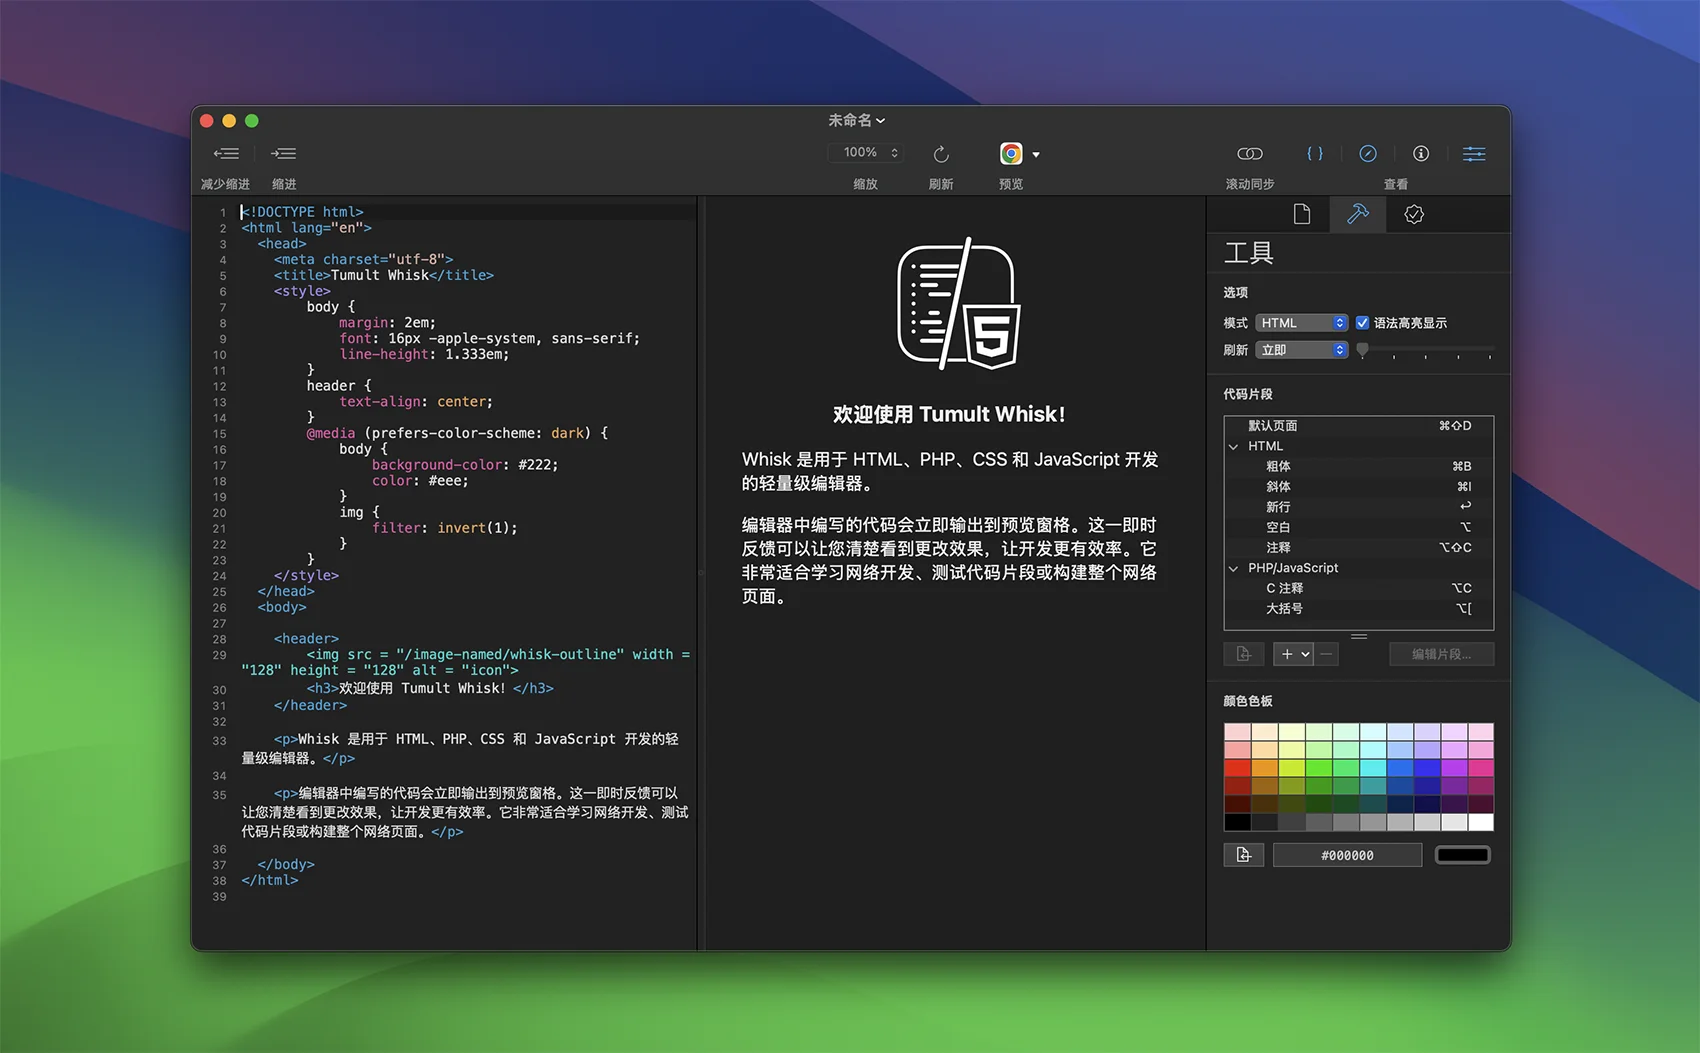Screen dimensions: 1700x1053
Task: Click the insert color icon beside hex field
Action: [1244, 855]
